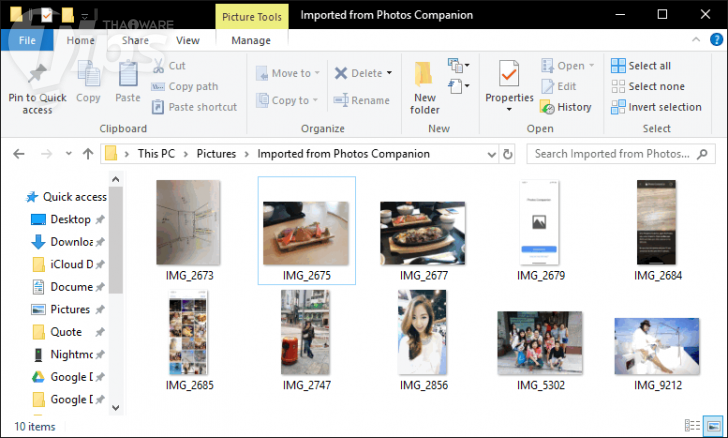Image resolution: width=728 pixels, height=438 pixels.
Task: Click Pictures in the breadcrumb path
Action: 216,154
